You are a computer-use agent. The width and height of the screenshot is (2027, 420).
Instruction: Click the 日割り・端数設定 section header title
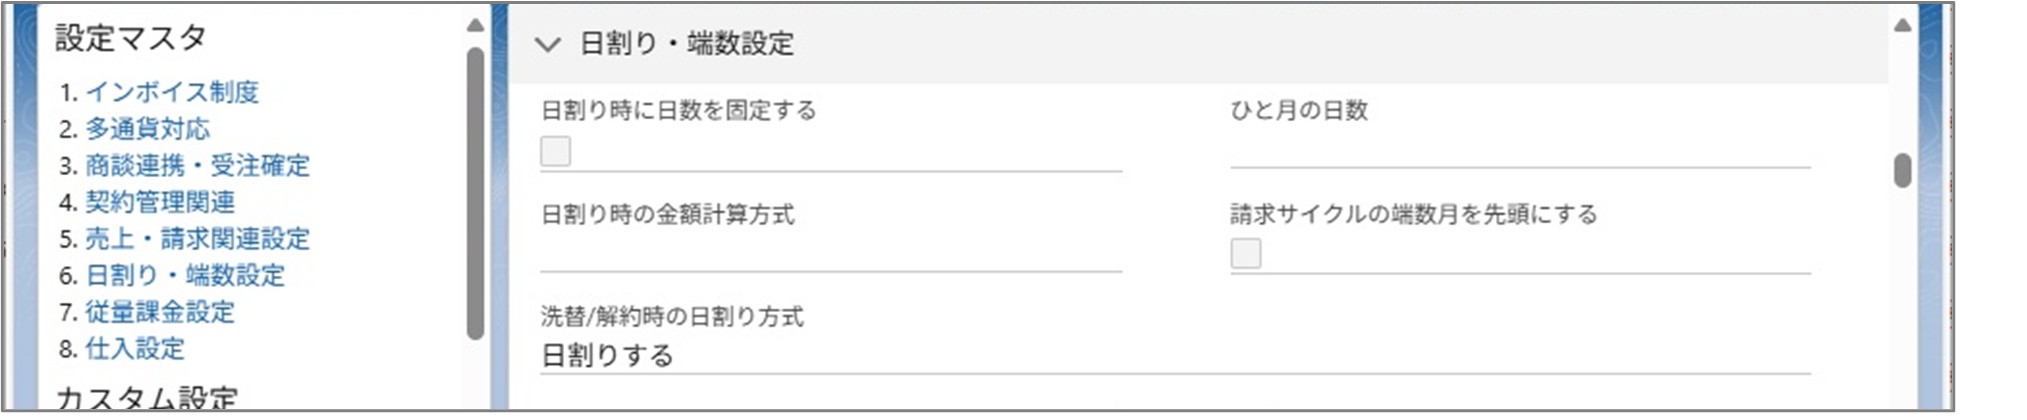[687, 44]
